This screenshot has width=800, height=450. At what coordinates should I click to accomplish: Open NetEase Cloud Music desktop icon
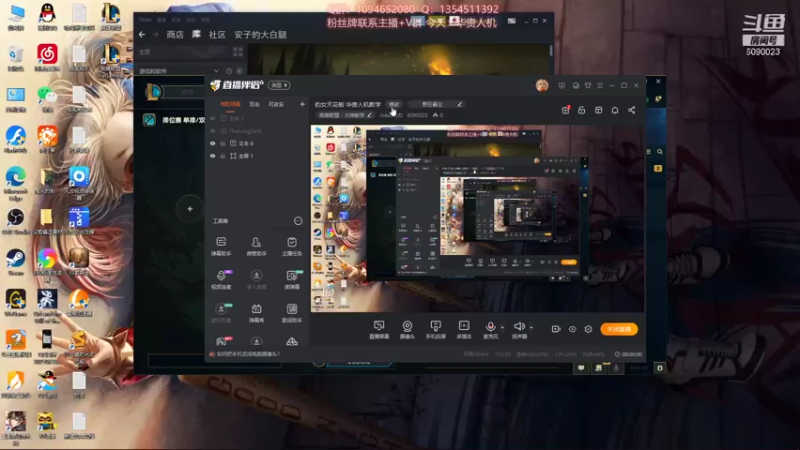coord(47,58)
